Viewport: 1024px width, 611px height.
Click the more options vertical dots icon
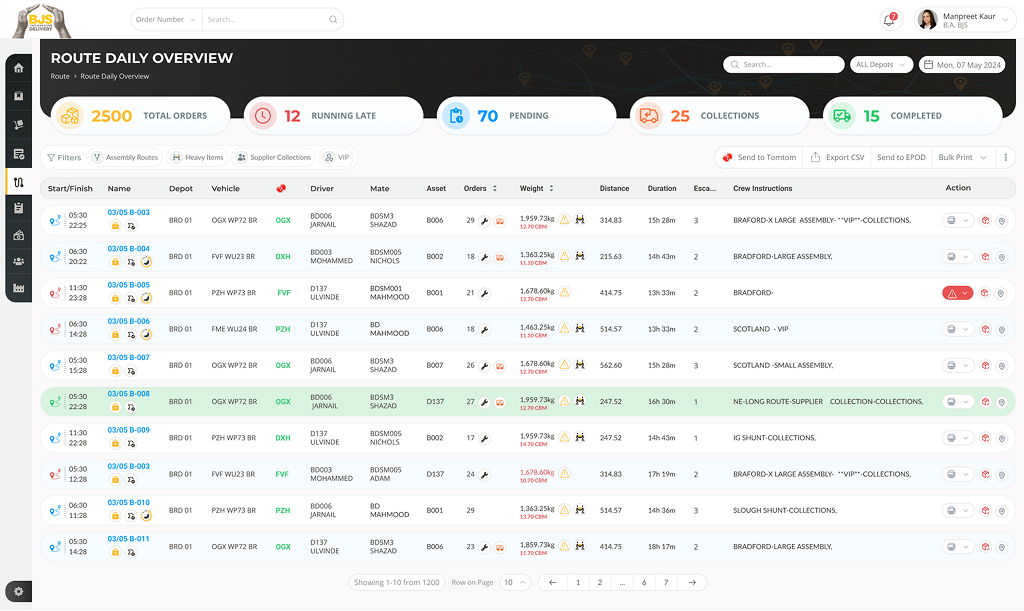[1006, 158]
